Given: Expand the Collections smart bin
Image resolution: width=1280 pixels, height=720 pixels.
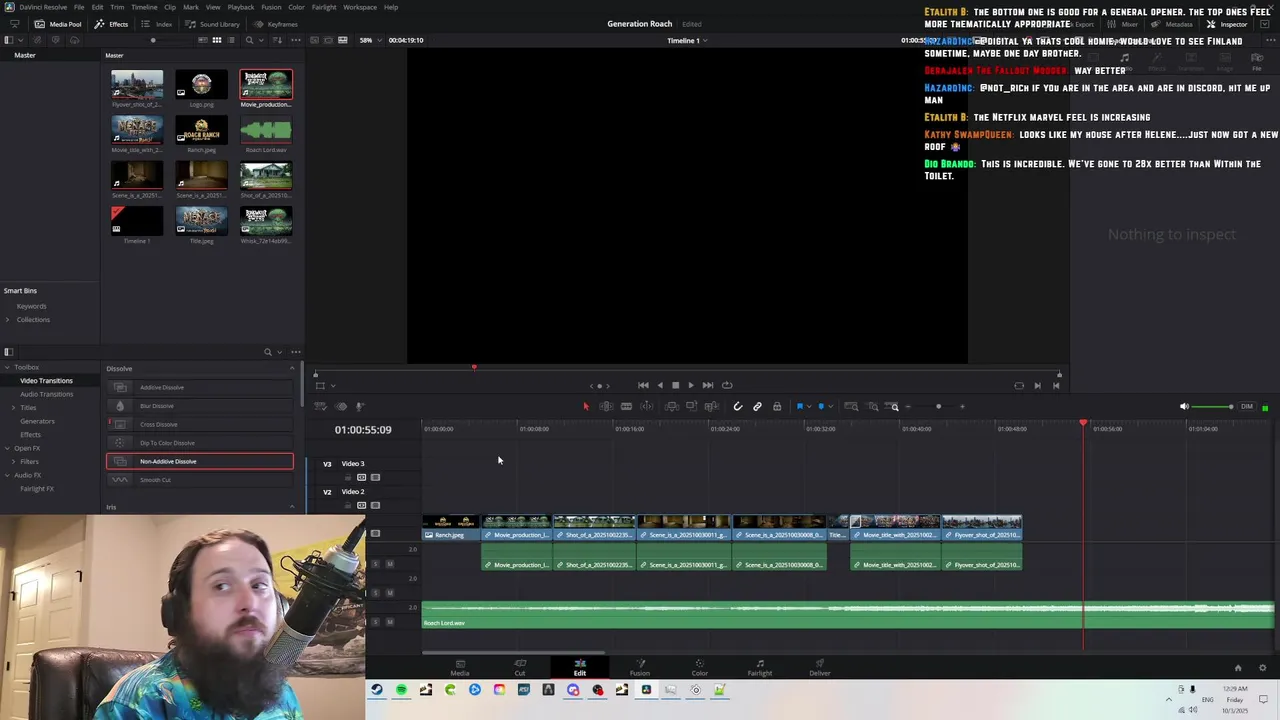Looking at the screenshot, I should click(x=8, y=320).
